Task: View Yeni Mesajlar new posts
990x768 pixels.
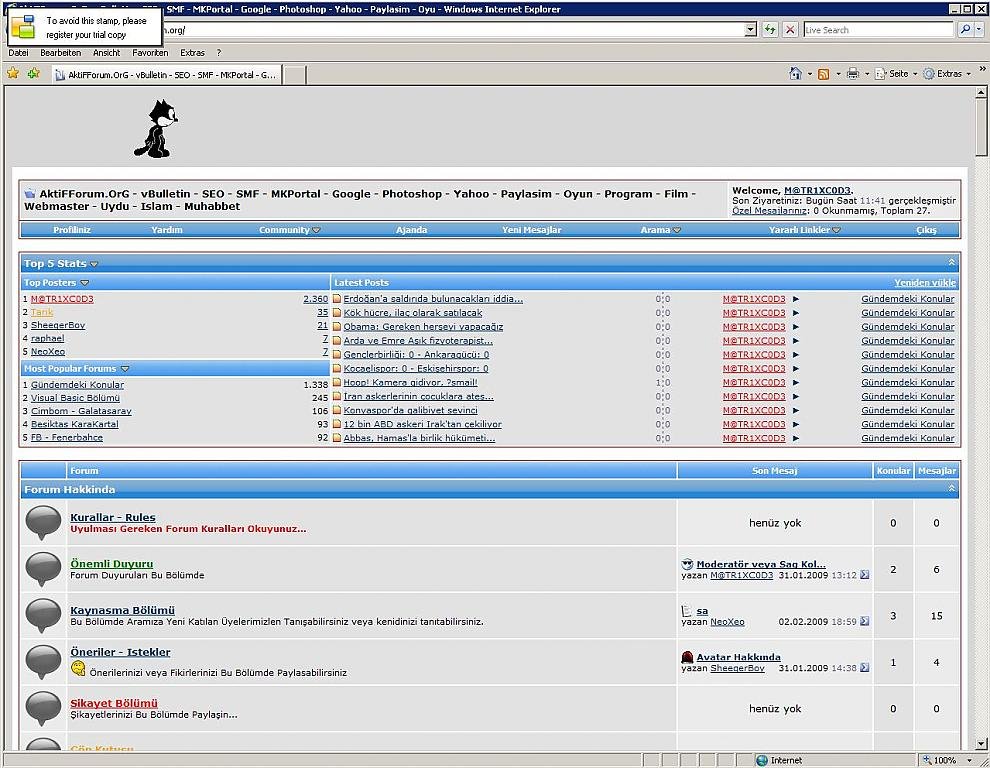Action: [x=532, y=230]
